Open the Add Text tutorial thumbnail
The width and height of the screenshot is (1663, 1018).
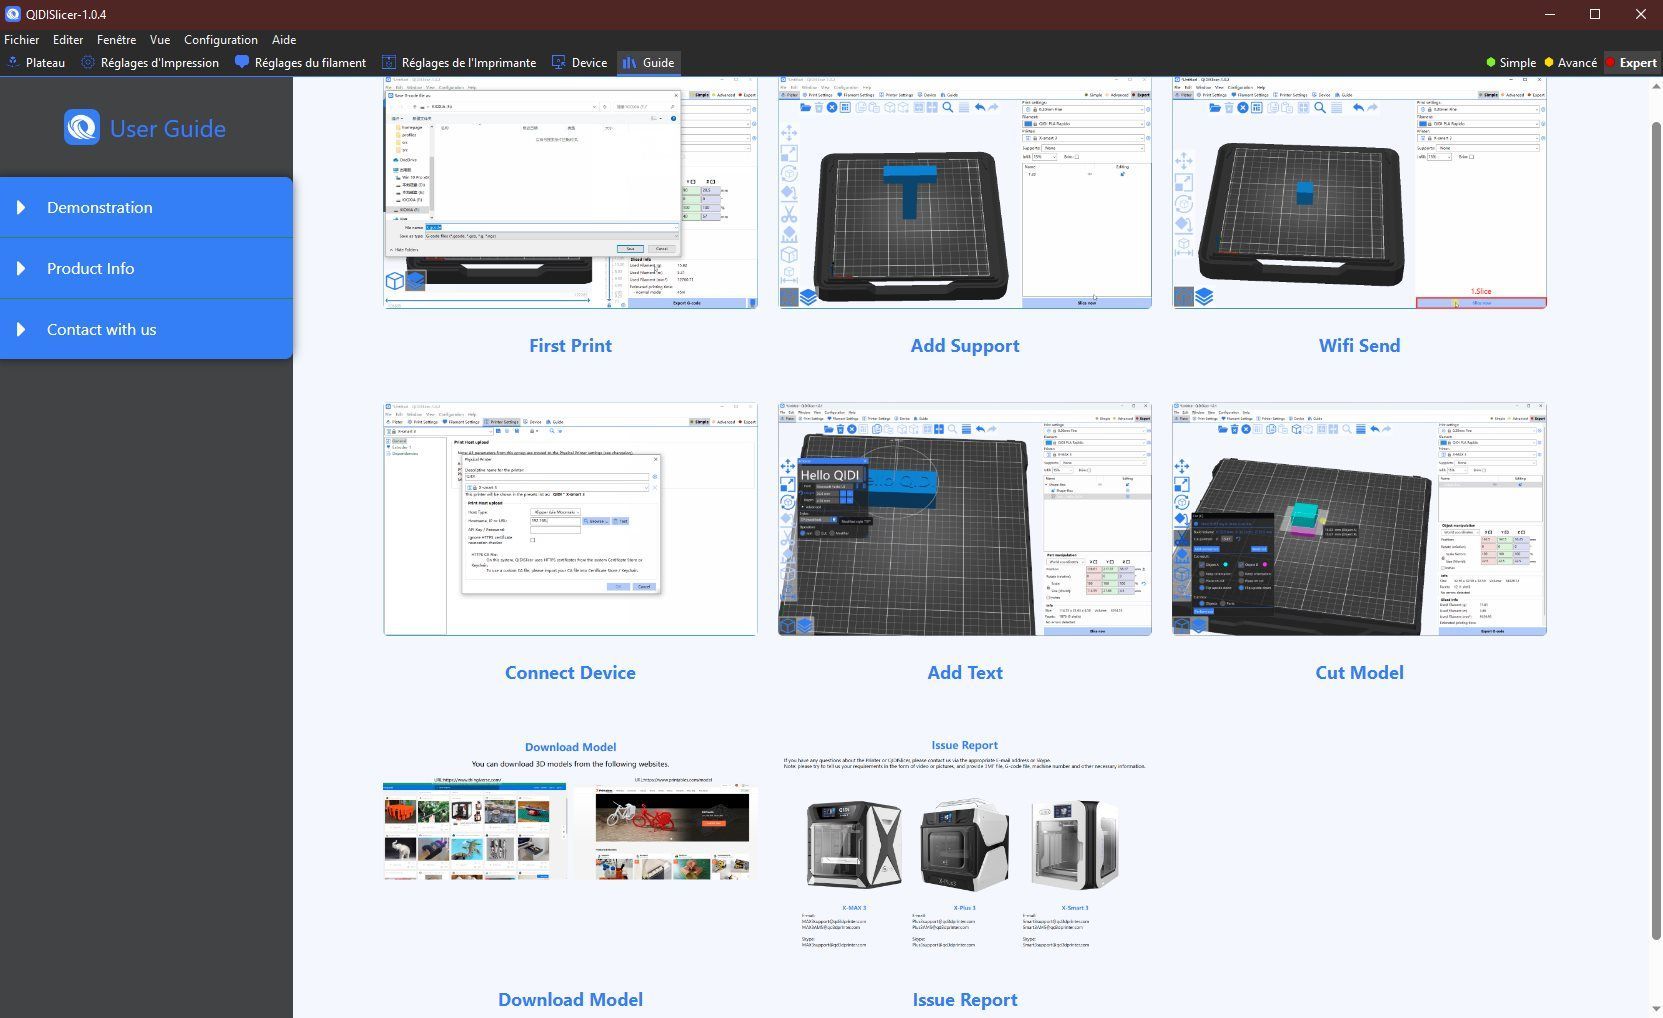click(965, 519)
